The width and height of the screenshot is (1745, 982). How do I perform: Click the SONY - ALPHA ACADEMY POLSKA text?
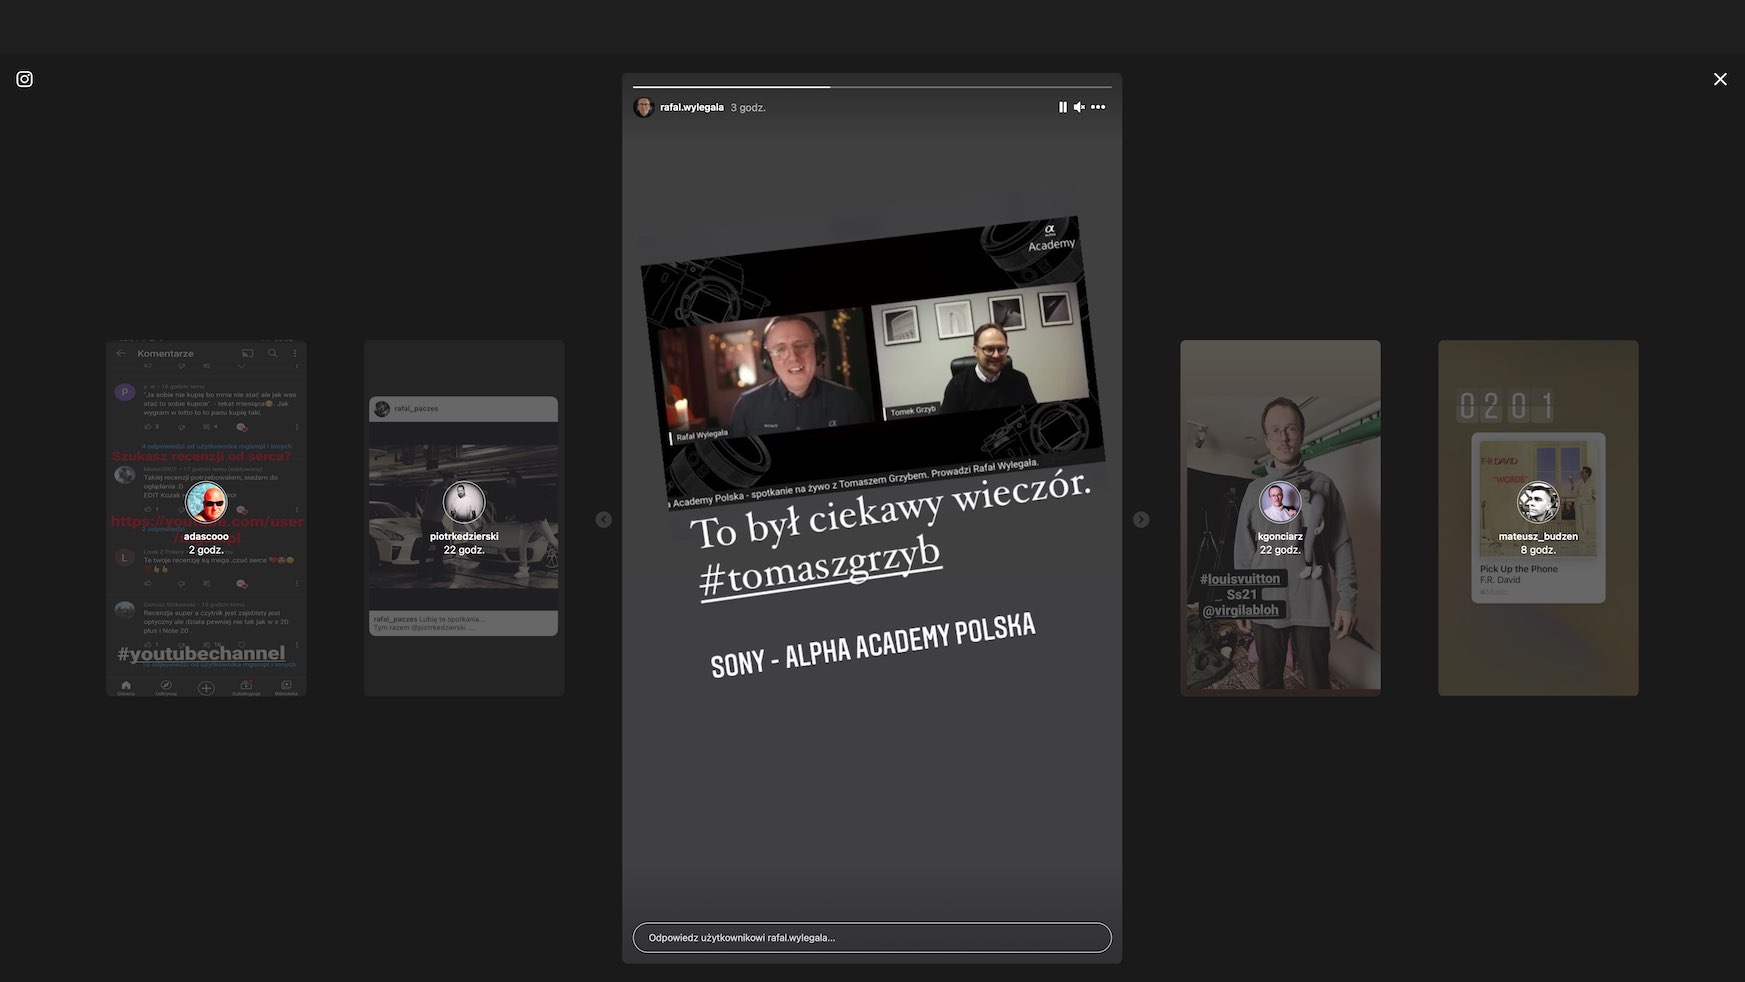873,646
